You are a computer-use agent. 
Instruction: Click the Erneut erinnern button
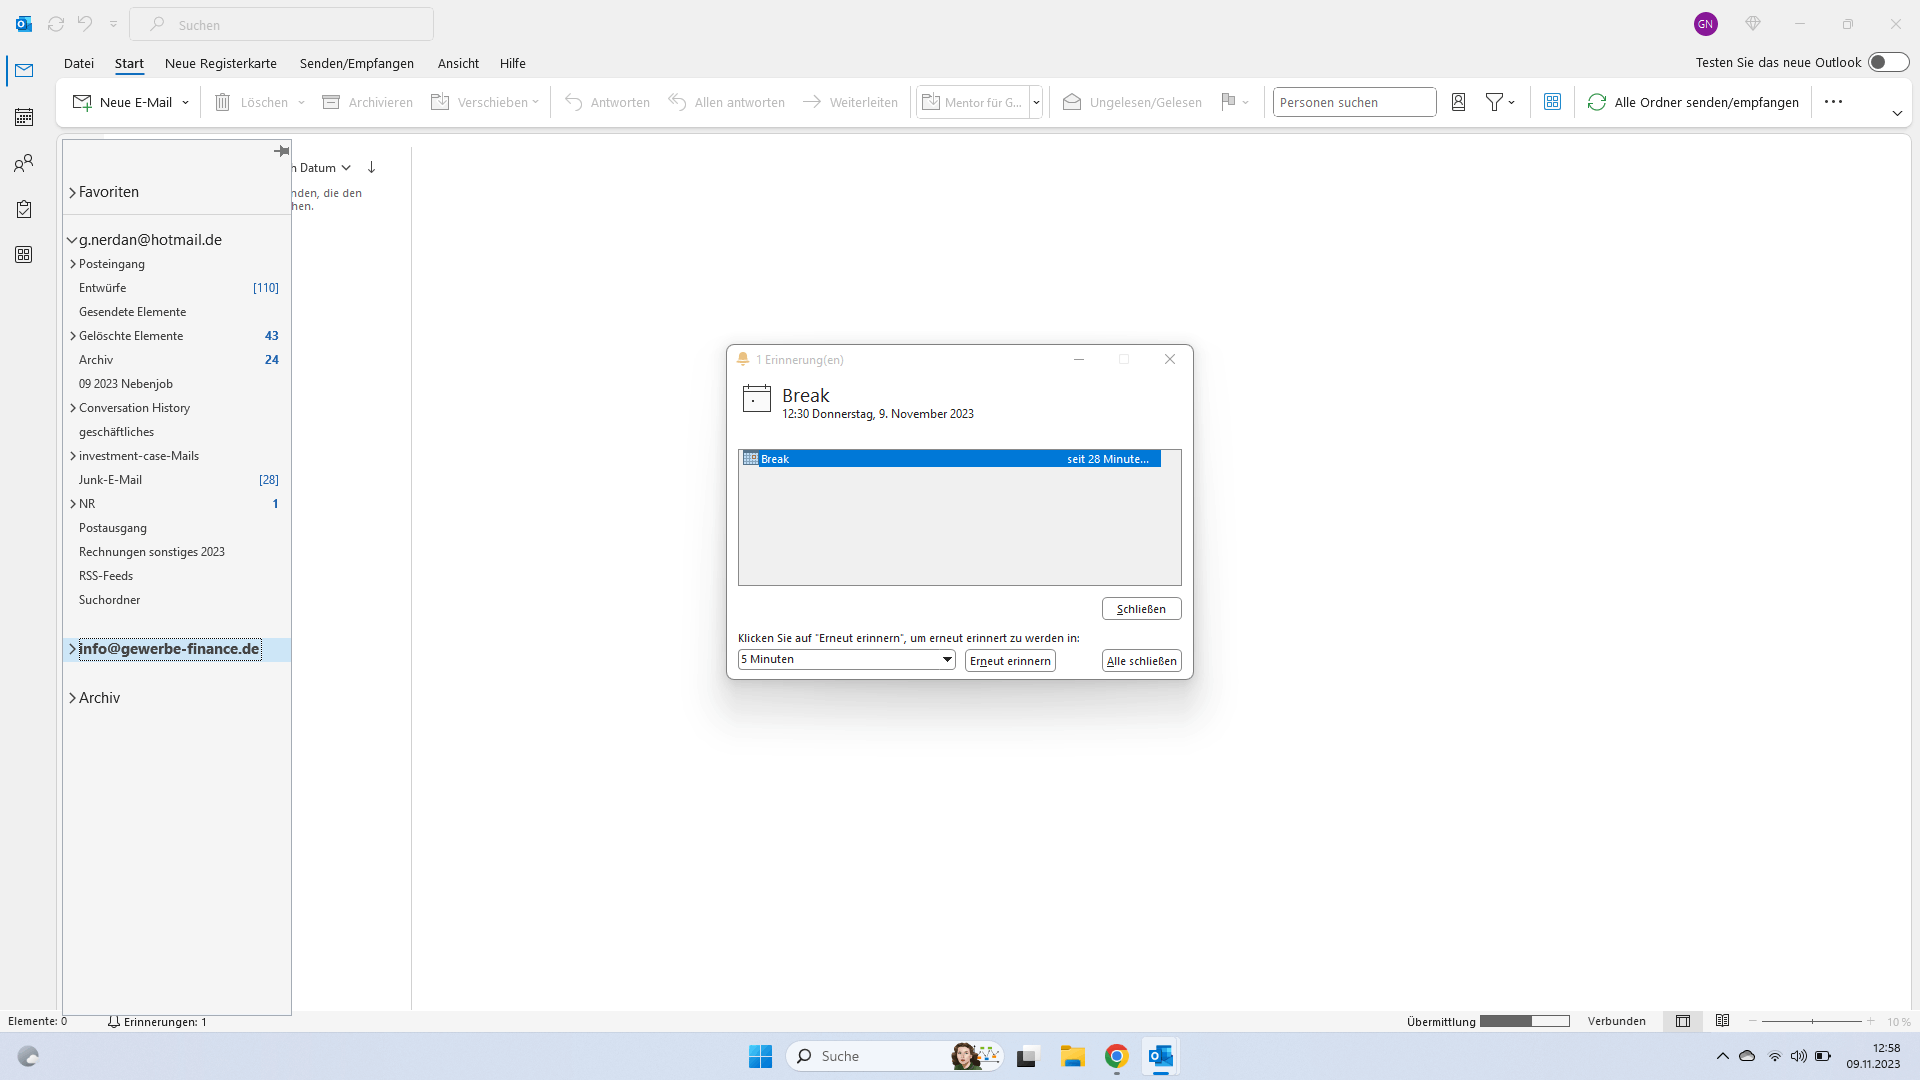point(1010,661)
